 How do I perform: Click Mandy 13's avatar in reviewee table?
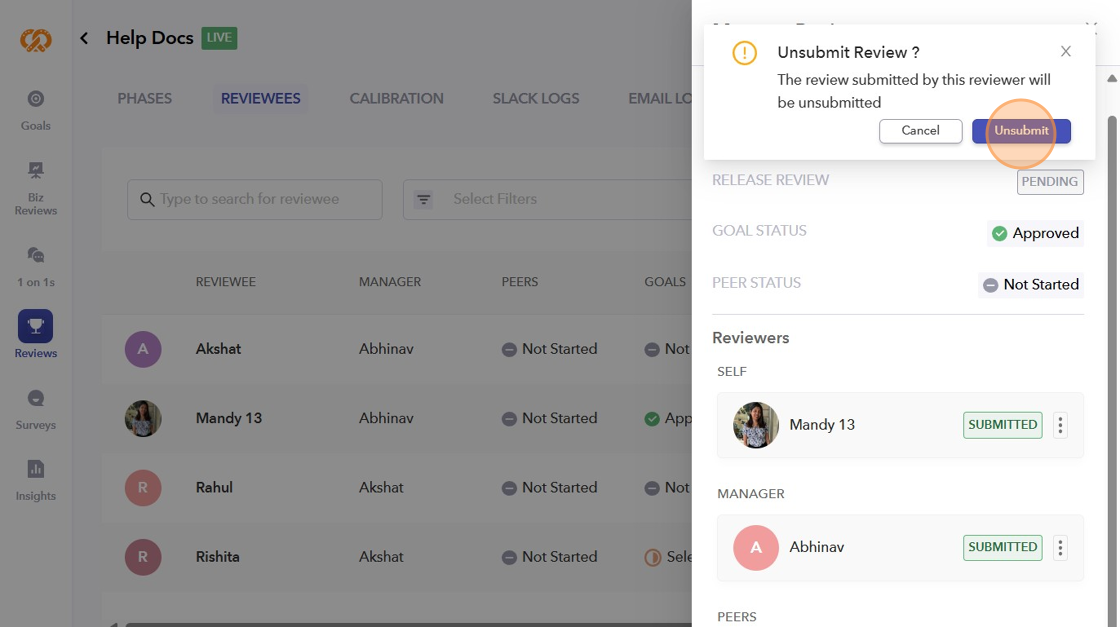(143, 418)
